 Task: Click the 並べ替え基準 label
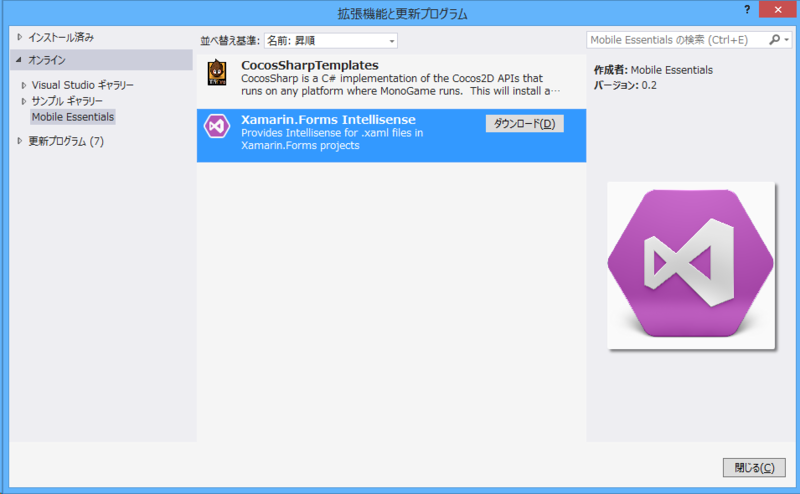[230, 41]
